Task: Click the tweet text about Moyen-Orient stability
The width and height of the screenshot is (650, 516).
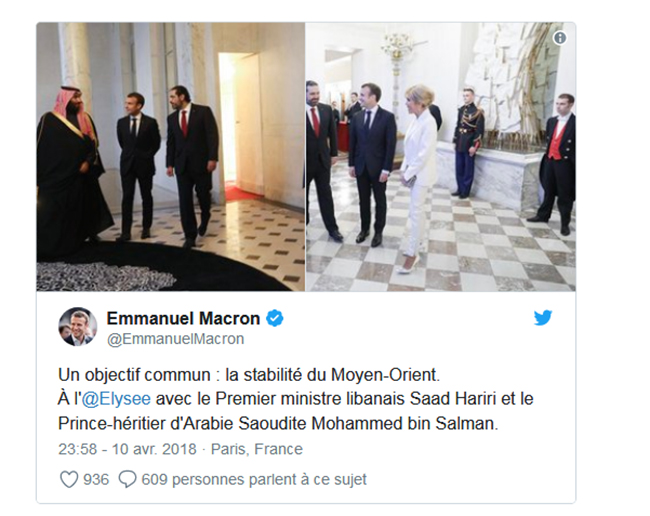Action: [x=249, y=375]
